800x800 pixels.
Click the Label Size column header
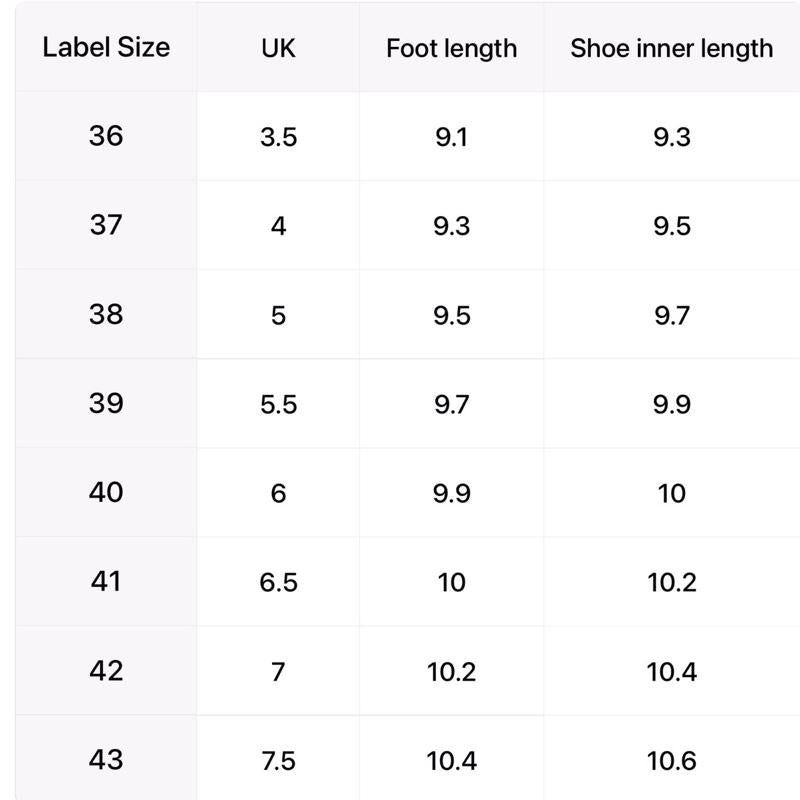(106, 47)
